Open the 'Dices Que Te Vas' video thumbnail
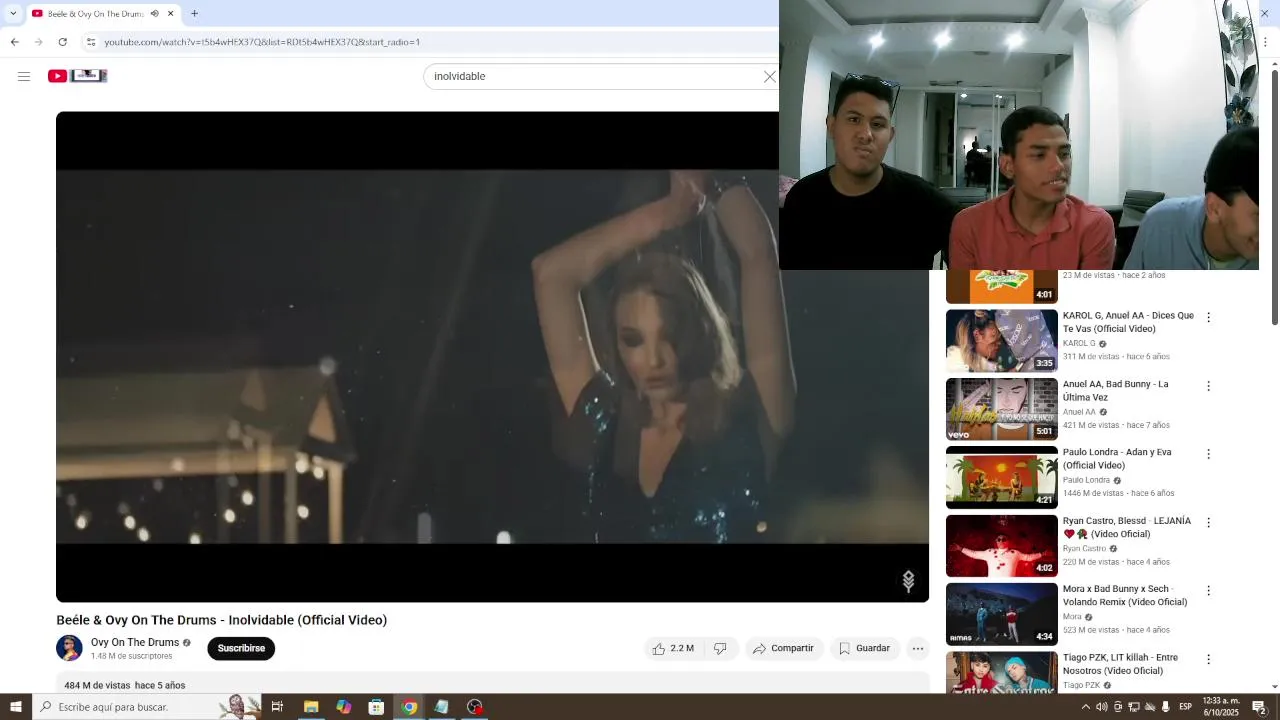Viewport: 1280px width, 720px height. pos(1001,341)
